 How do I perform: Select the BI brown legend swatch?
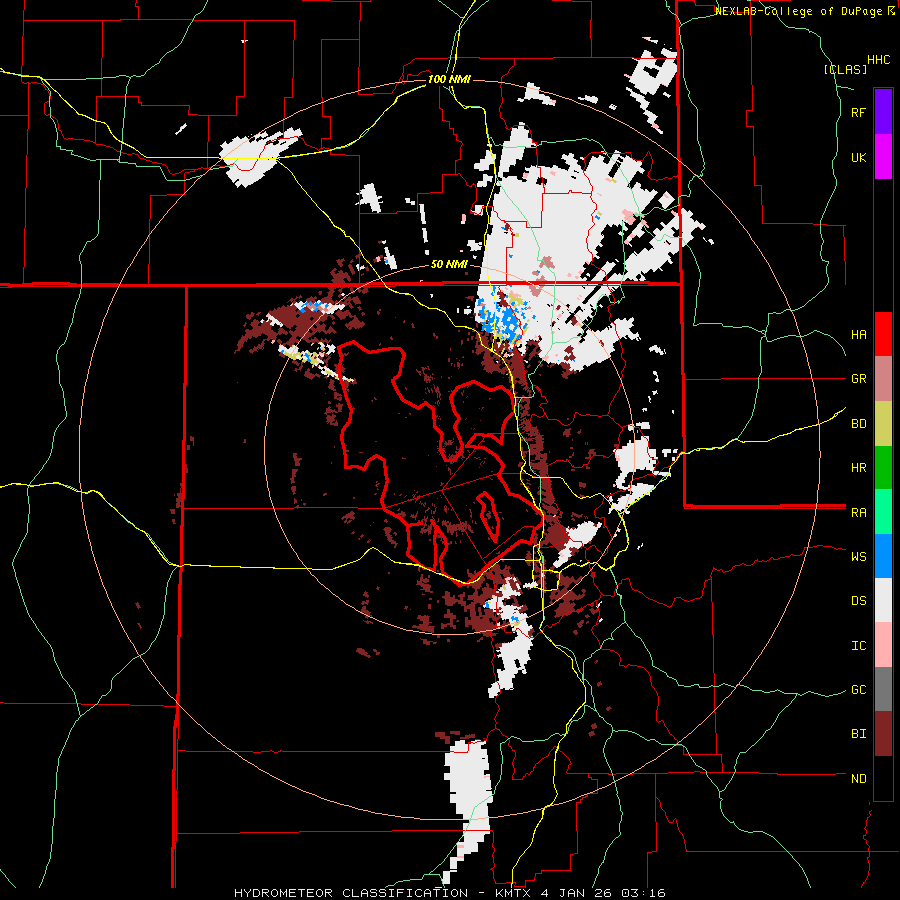click(x=883, y=734)
